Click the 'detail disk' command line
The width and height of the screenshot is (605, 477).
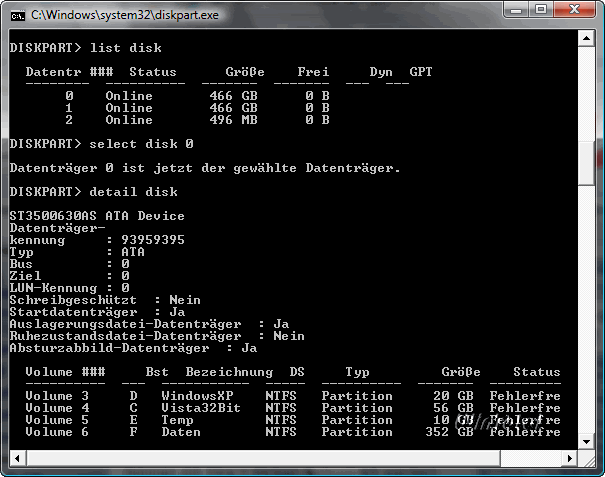click(94, 192)
